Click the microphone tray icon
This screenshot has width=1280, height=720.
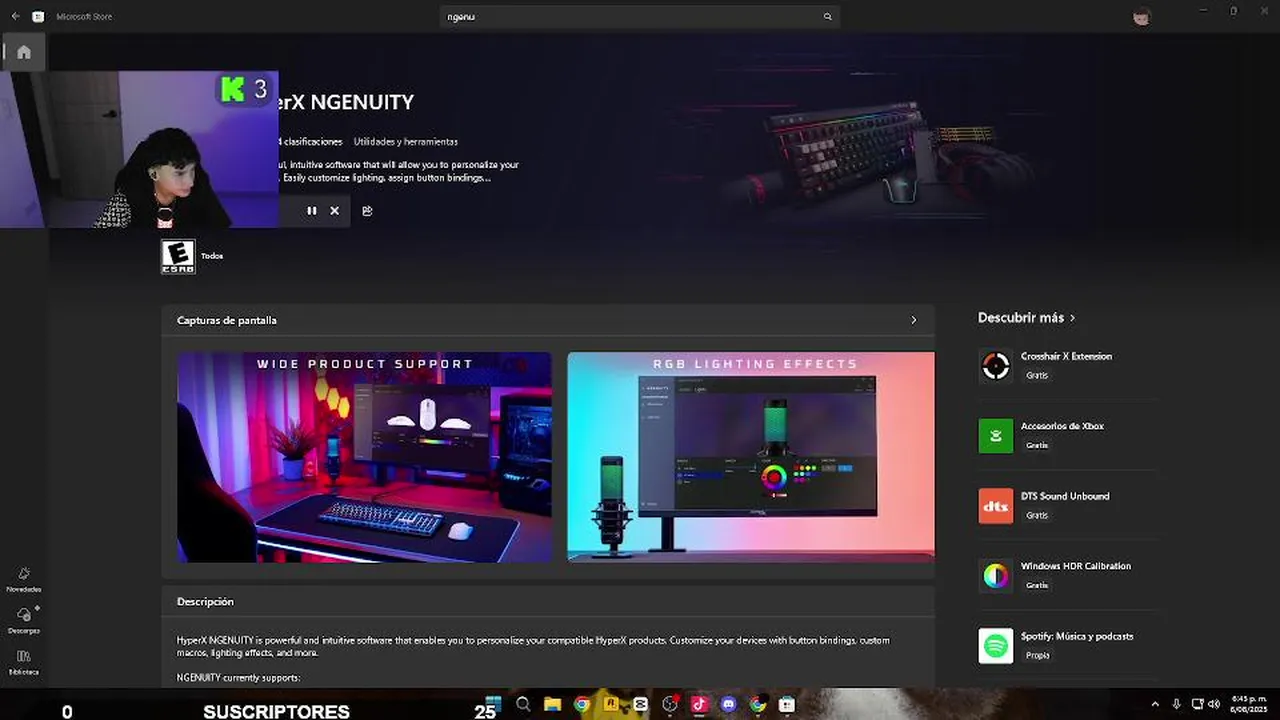click(1176, 704)
